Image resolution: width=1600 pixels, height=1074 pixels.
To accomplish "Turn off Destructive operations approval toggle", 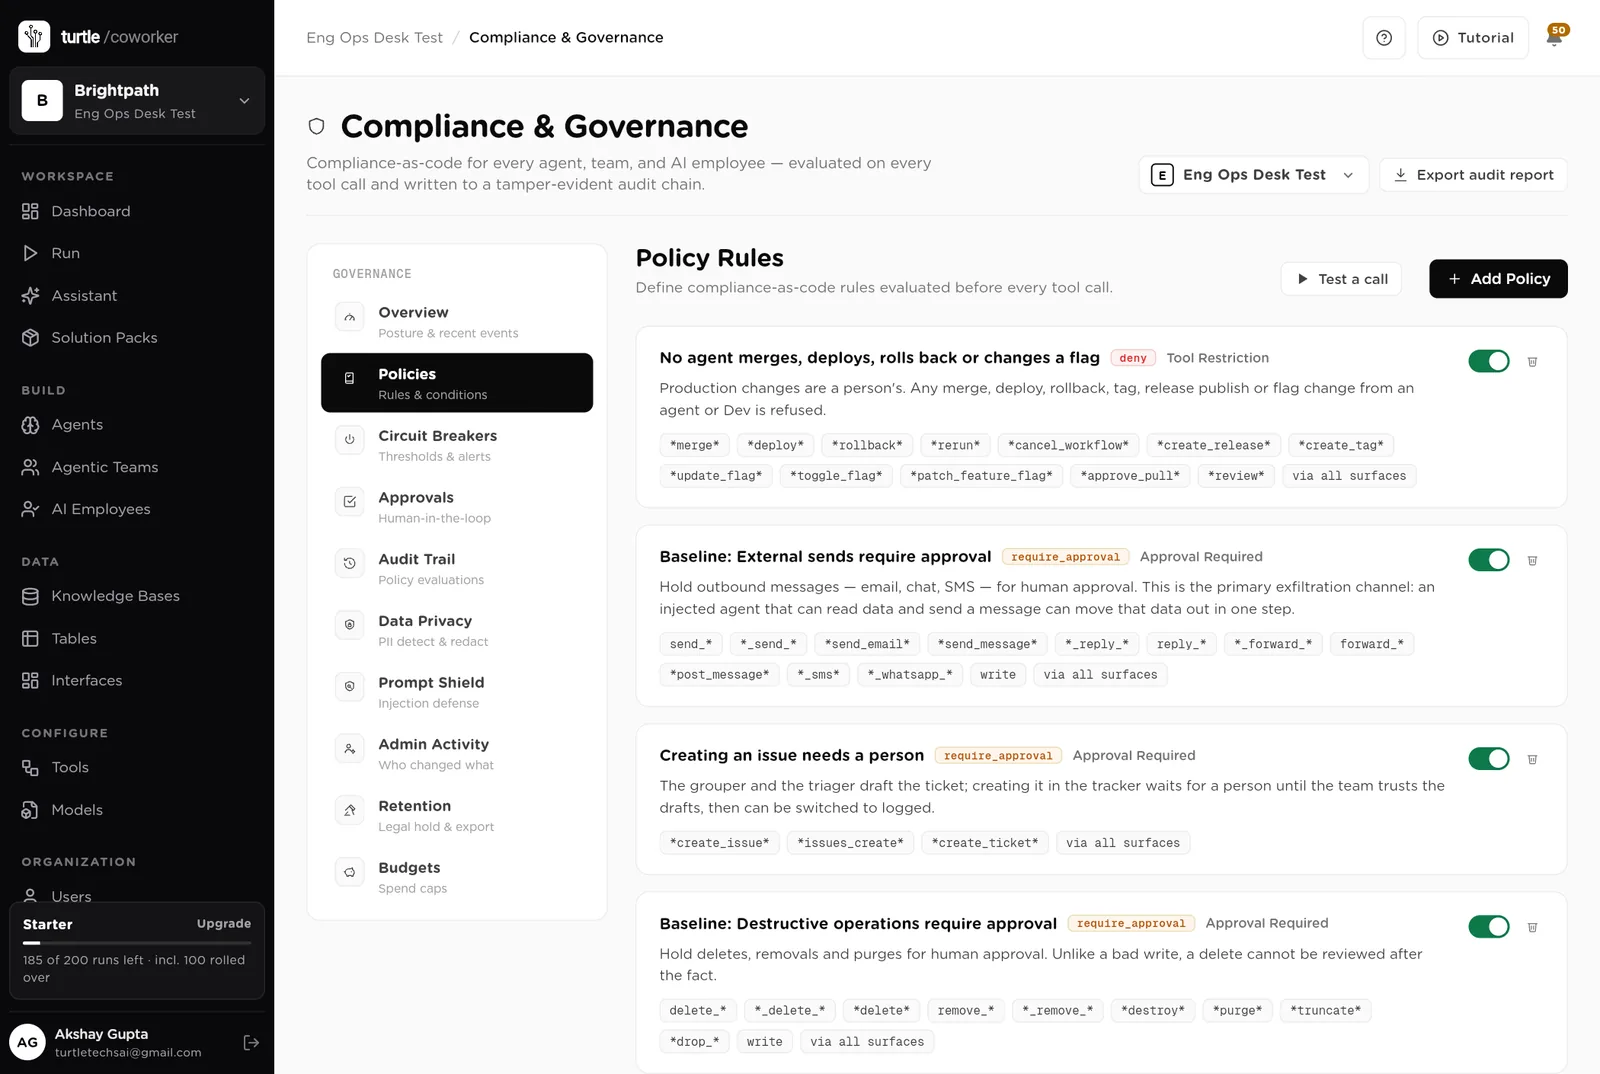I will coord(1489,927).
